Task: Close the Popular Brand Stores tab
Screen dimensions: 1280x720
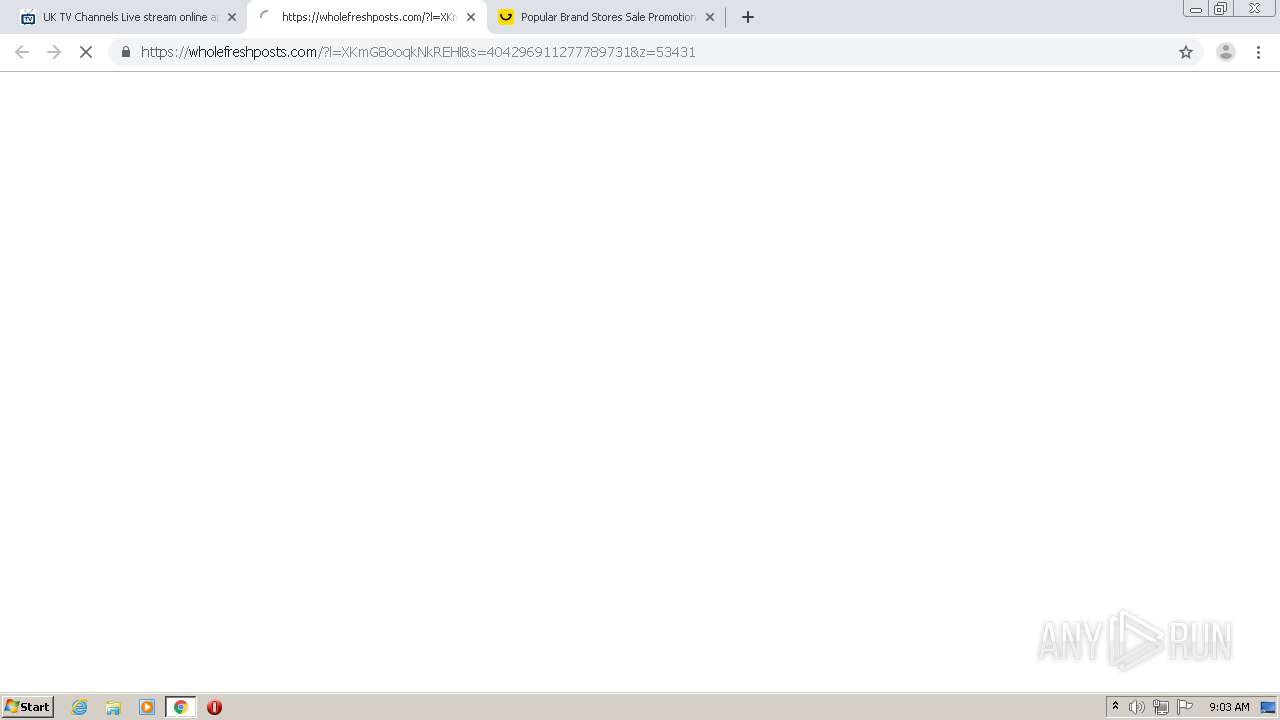Action: click(710, 17)
